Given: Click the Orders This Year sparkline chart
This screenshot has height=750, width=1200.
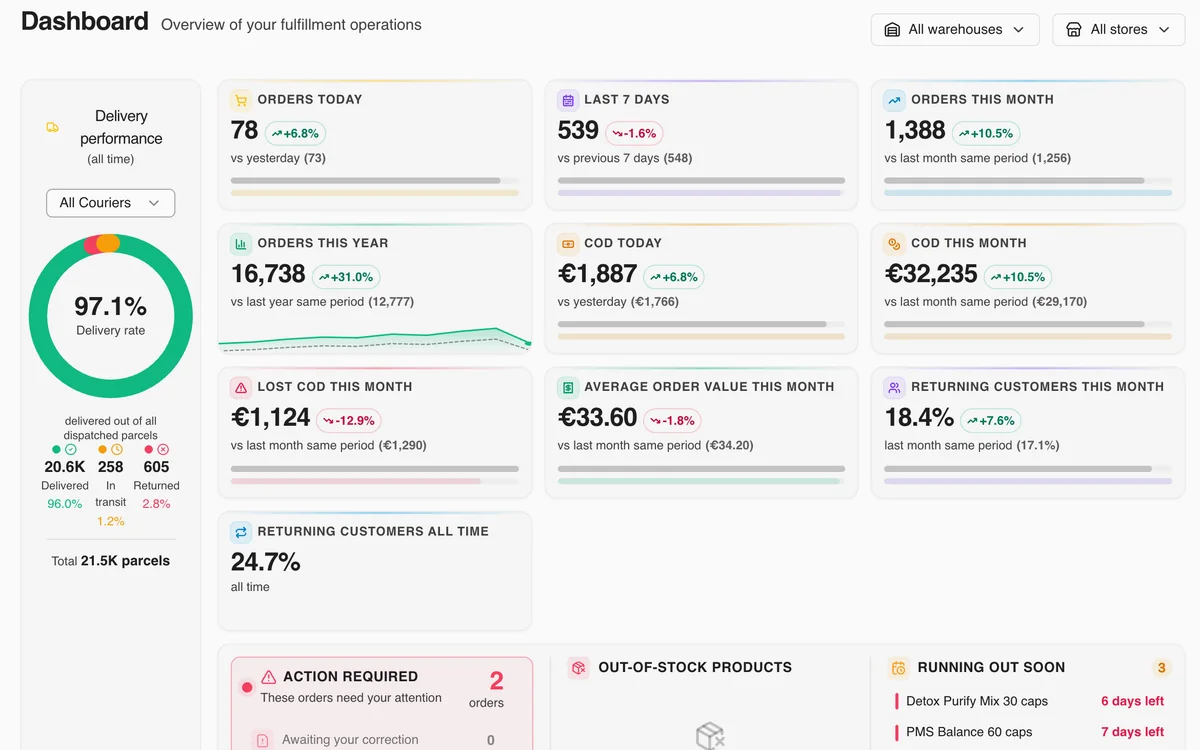Looking at the screenshot, I should (375, 340).
